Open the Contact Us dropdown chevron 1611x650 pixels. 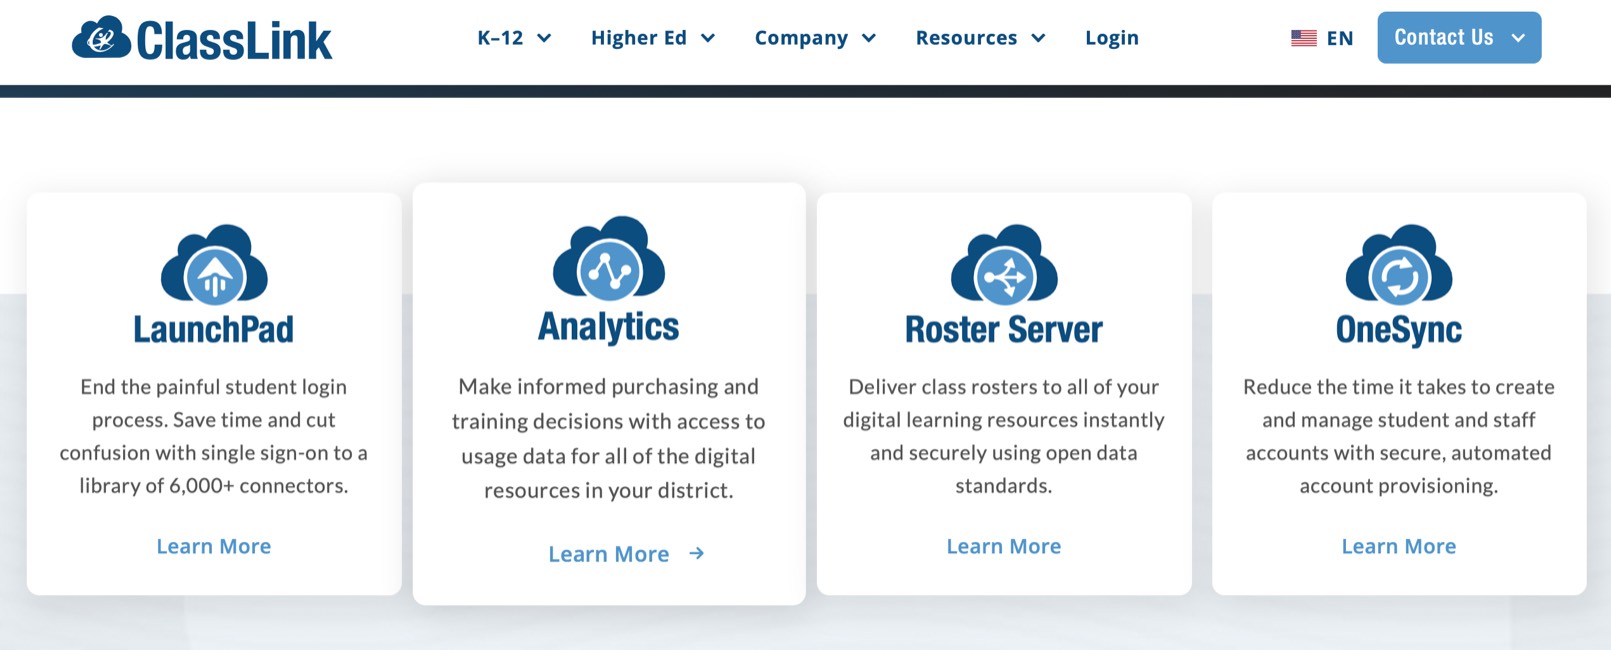point(1518,38)
